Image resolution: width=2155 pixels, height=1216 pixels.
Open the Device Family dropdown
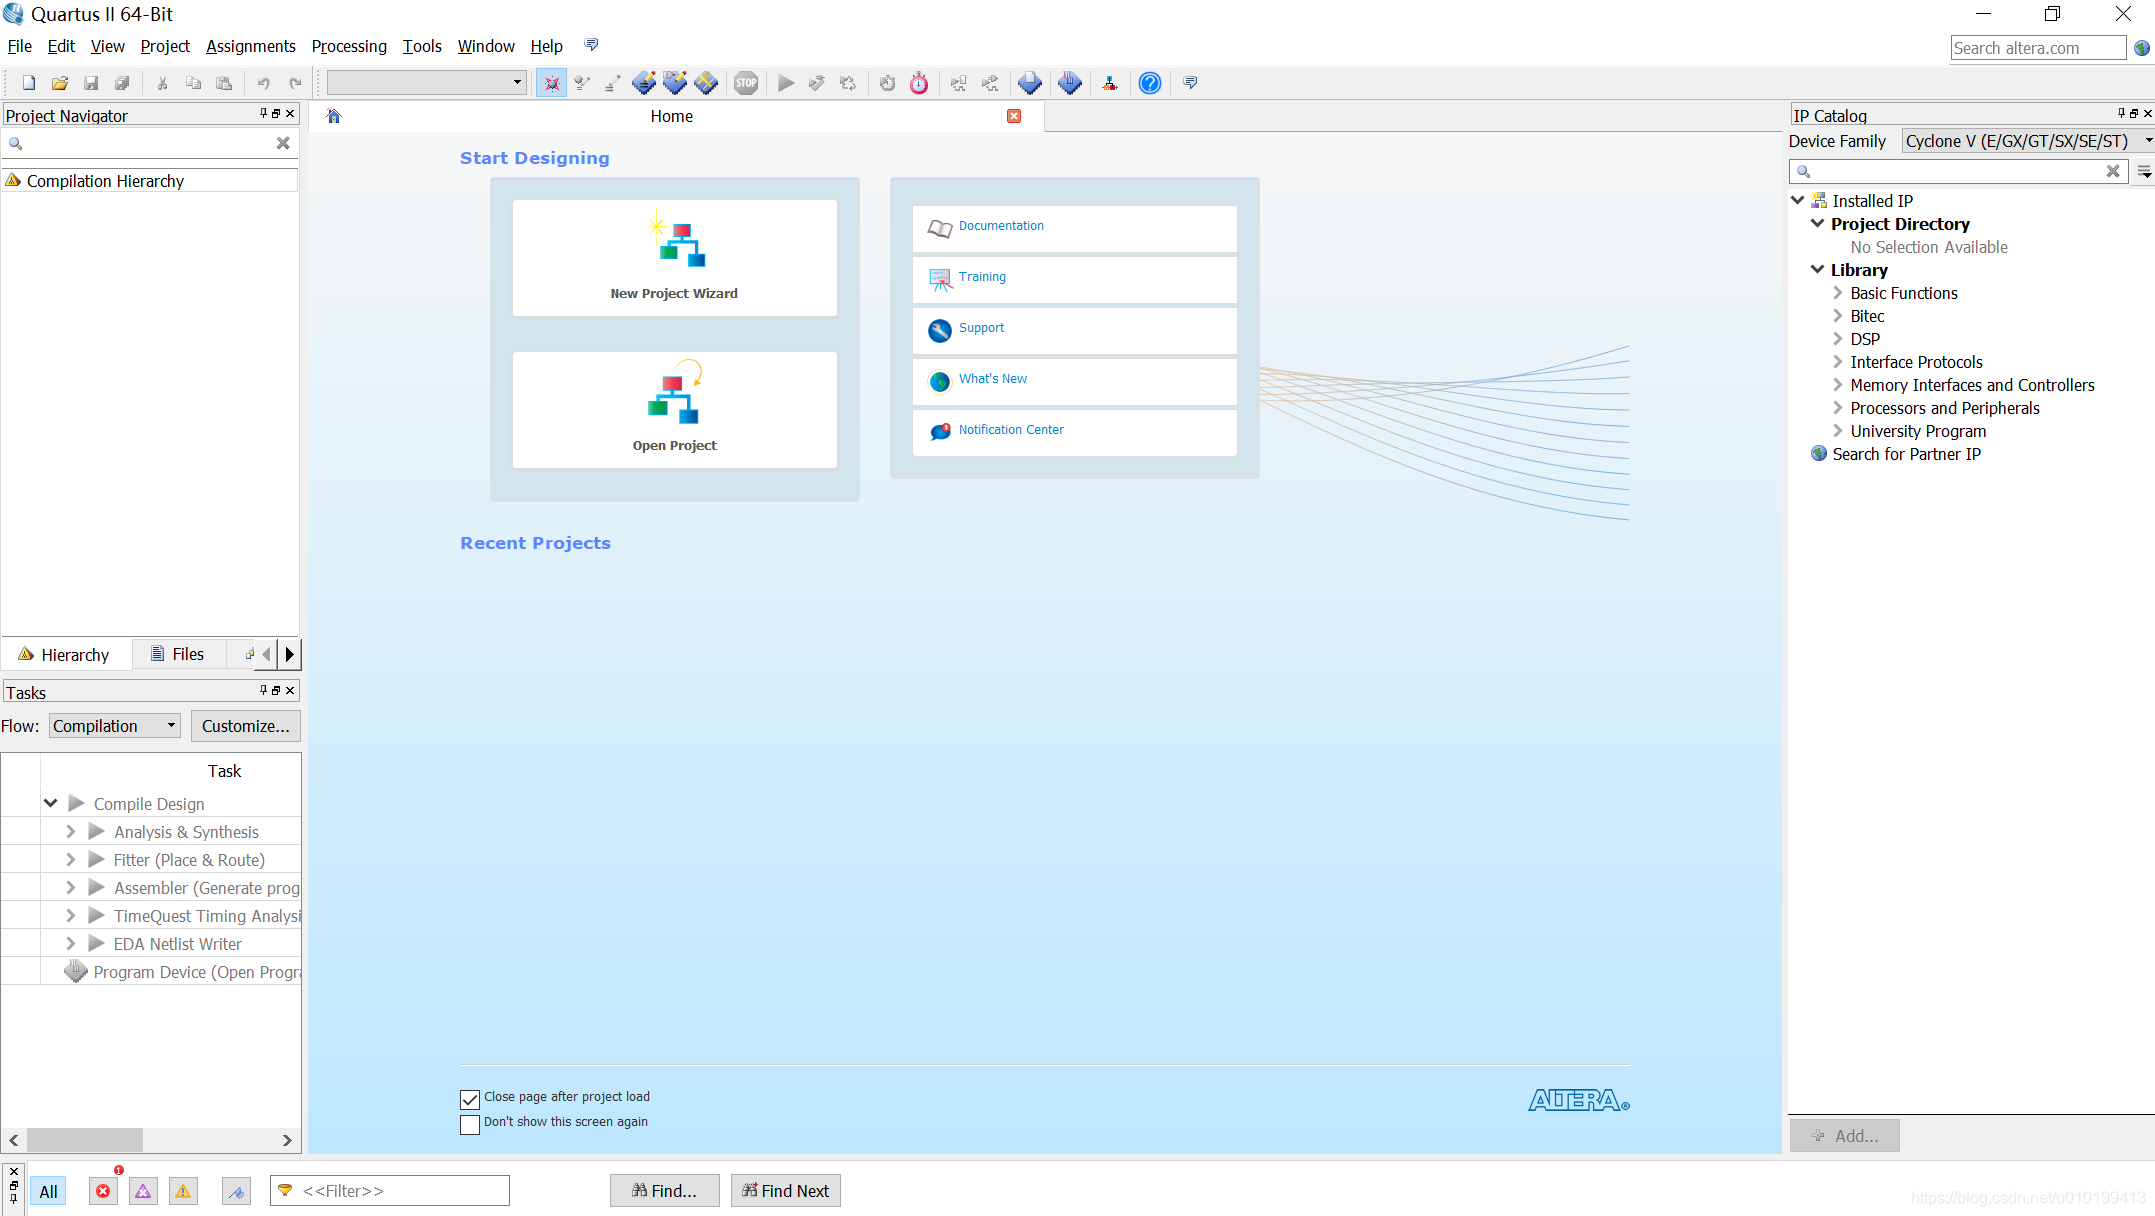click(x=2027, y=141)
